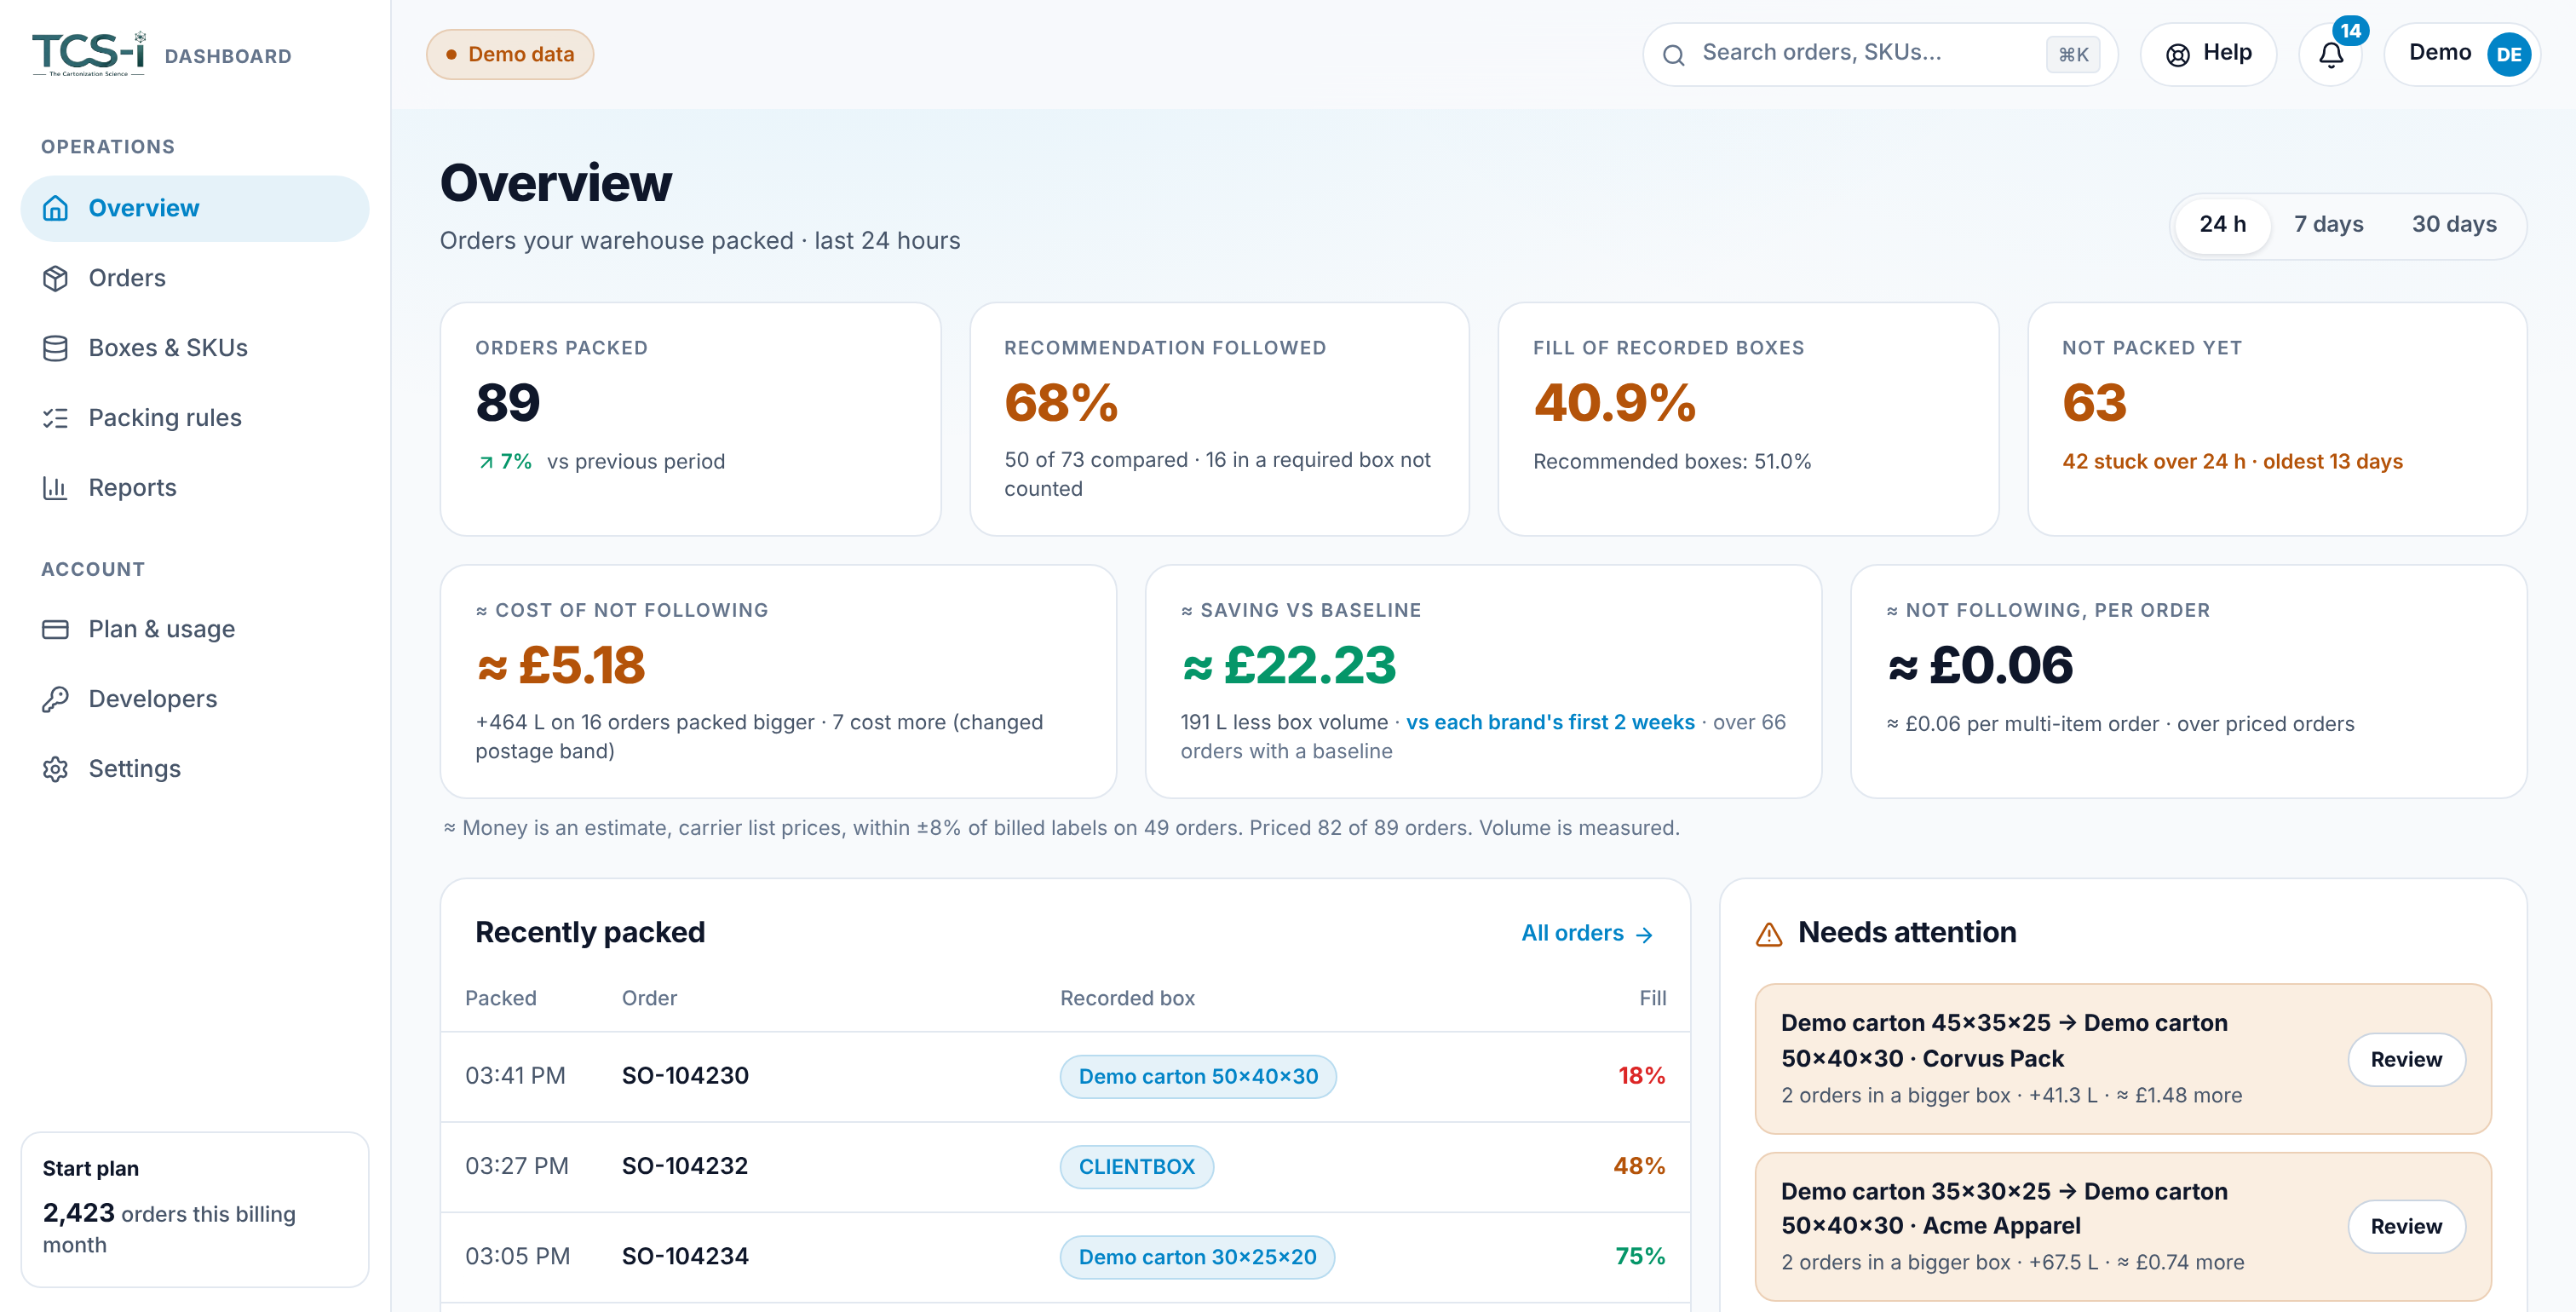The width and height of the screenshot is (2576, 1312).
Task: Click the Orders box icon
Action: coord(55,278)
